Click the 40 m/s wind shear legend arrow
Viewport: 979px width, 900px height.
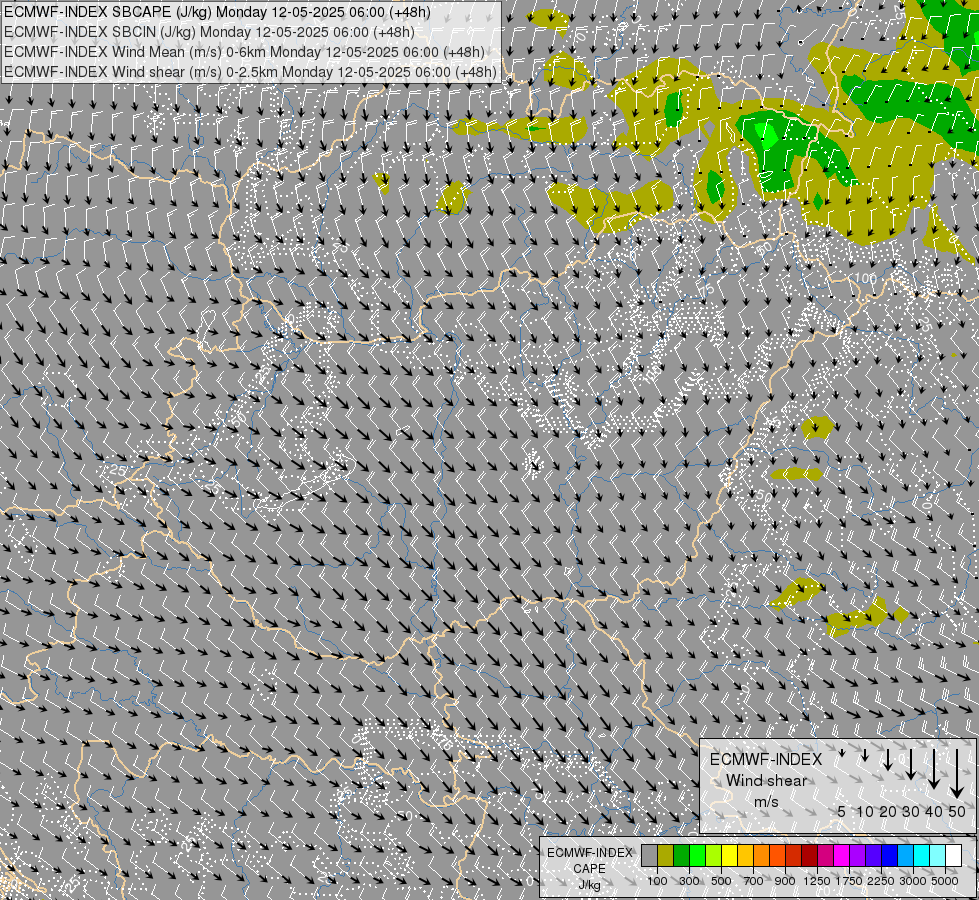[x=934, y=769]
